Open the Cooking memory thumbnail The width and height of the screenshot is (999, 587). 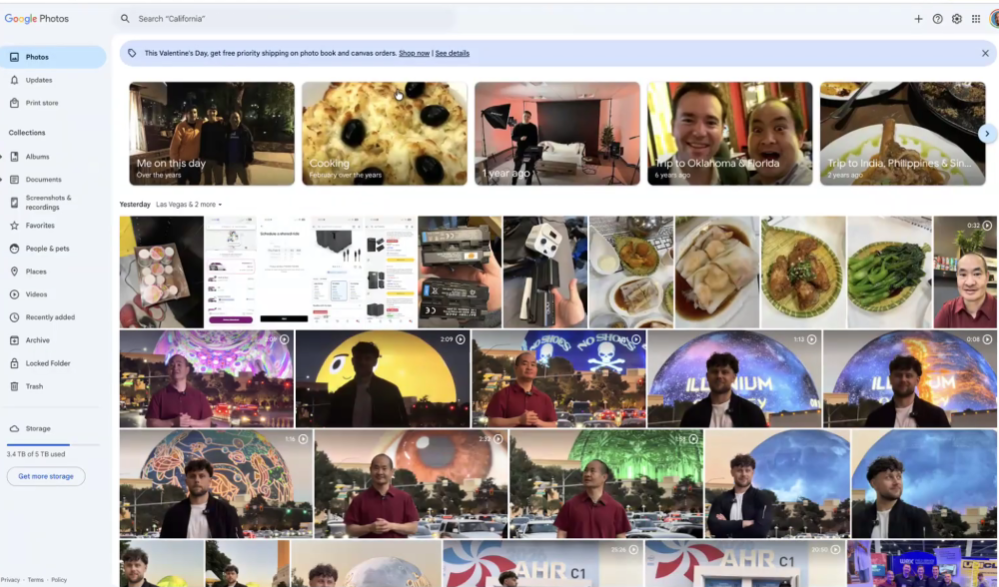point(384,133)
